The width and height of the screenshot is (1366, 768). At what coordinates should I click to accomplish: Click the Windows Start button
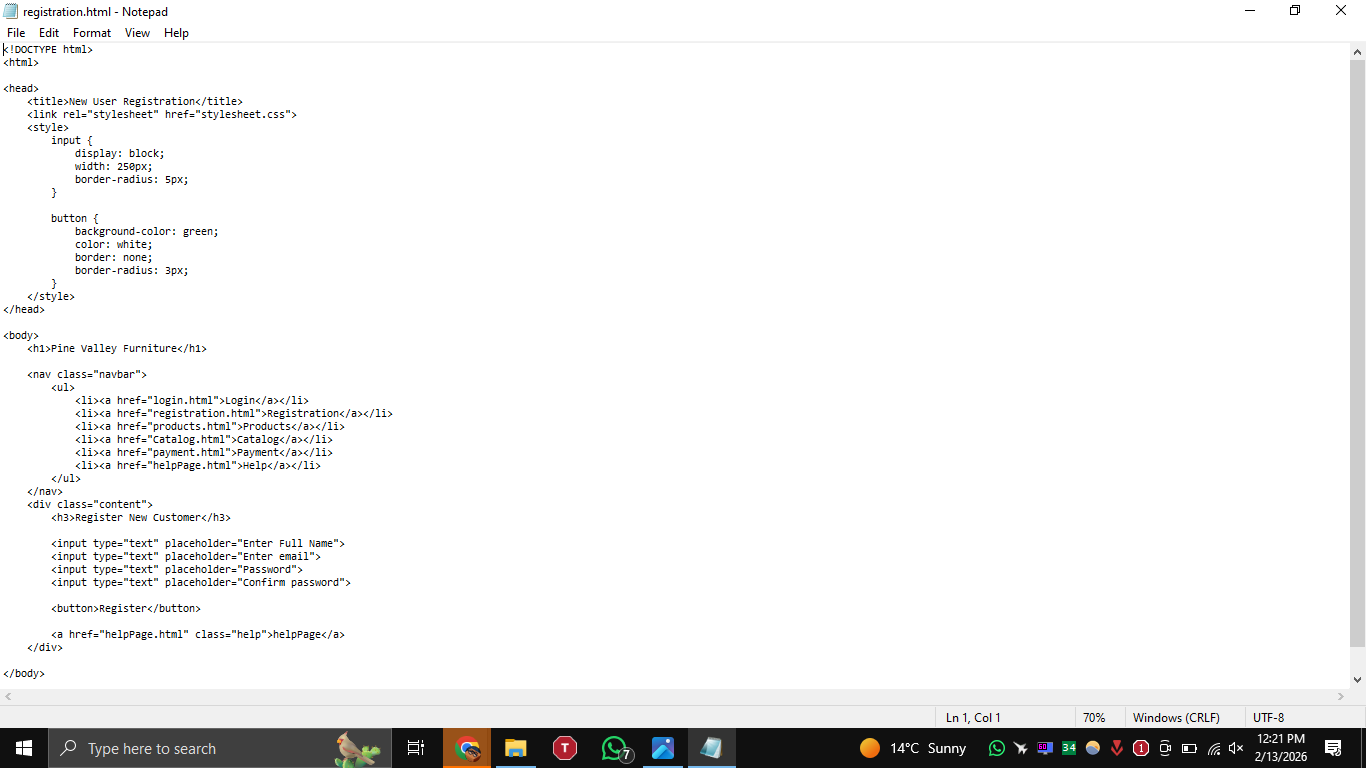[22, 747]
